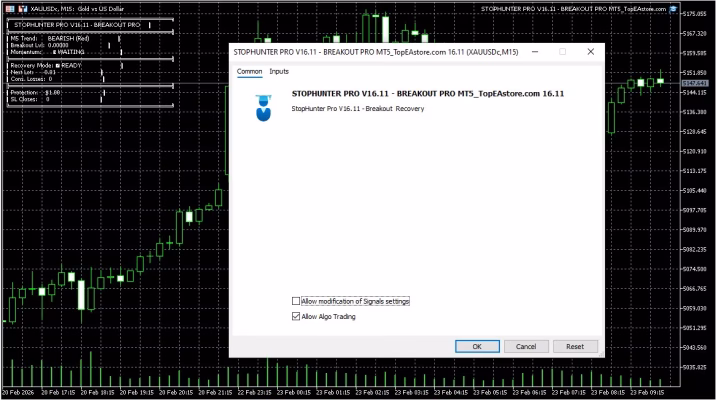Click the 'Momentum: WAITING' panel row
The width and height of the screenshot is (716, 400).
(47, 52)
